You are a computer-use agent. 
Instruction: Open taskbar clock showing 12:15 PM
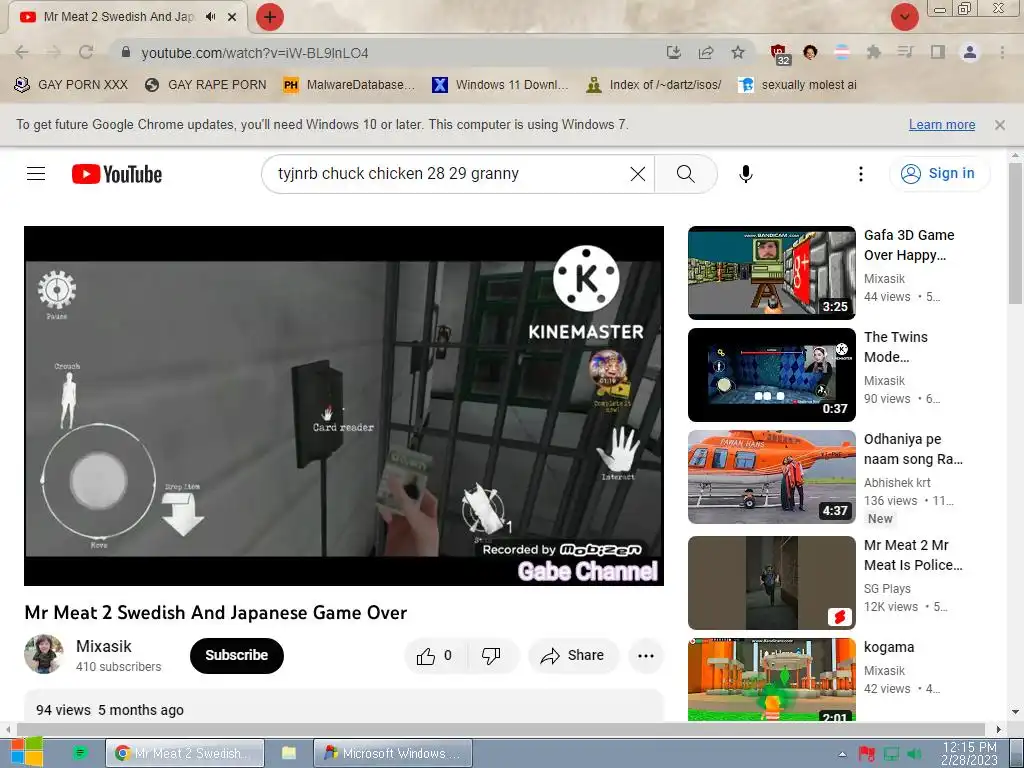tap(970, 753)
